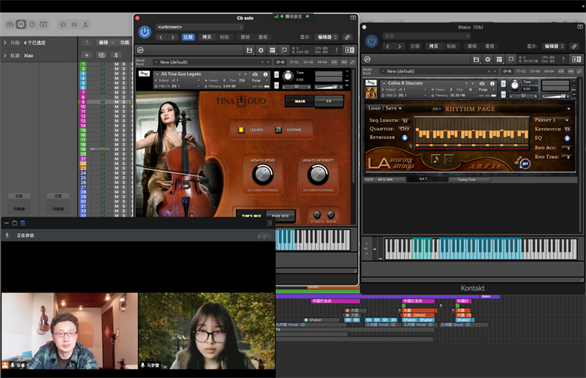Click panic exclamation icon in Cb solo Kontakt
The image size is (586, 378).
[x=336, y=50]
